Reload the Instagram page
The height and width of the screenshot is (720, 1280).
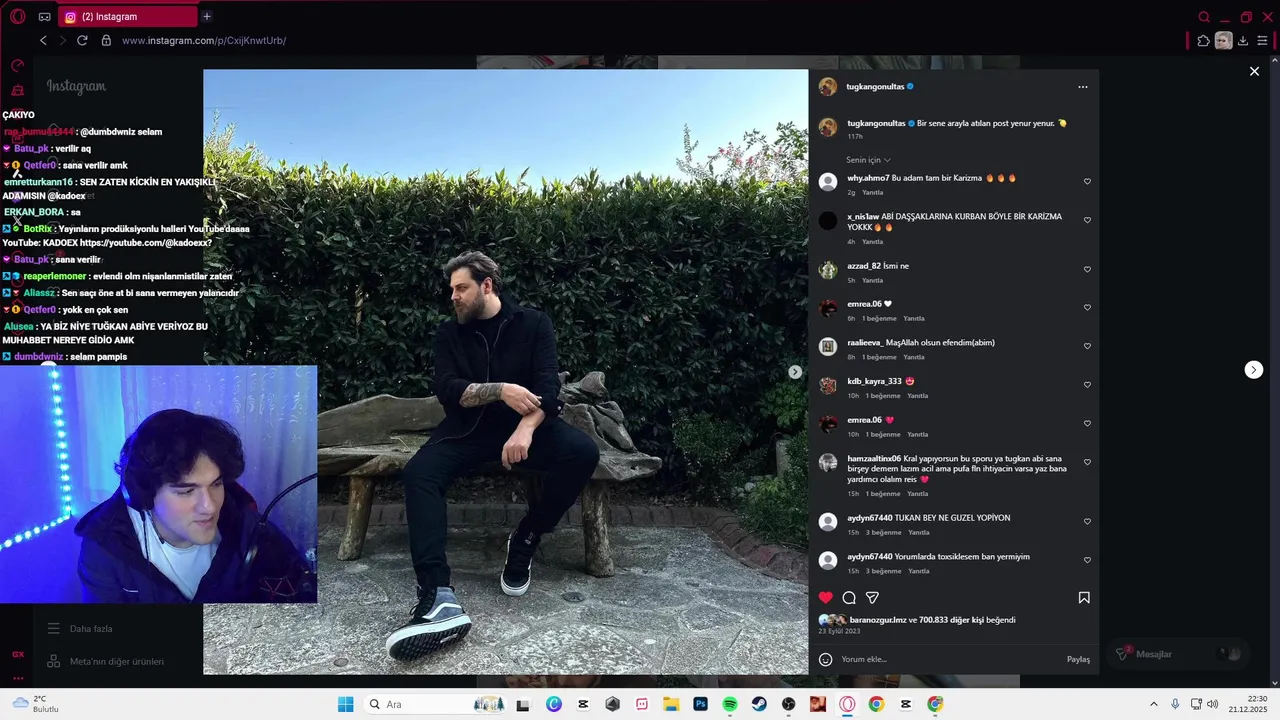tap(82, 40)
